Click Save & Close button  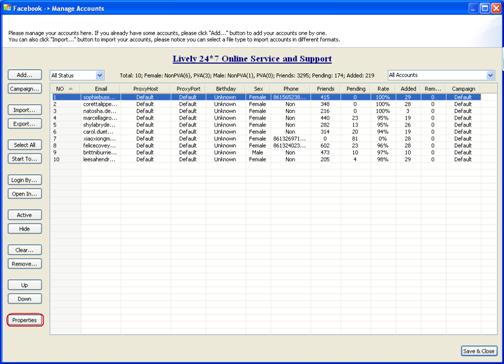coord(479,351)
